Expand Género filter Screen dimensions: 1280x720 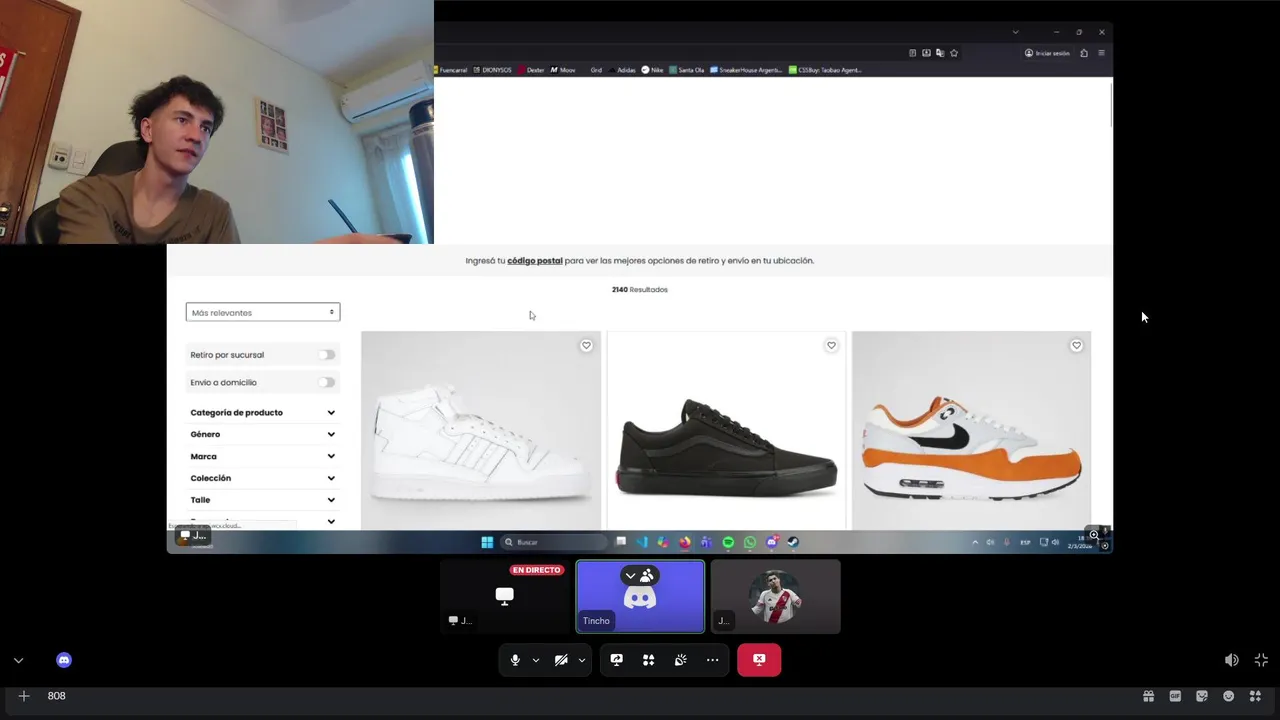(x=263, y=434)
